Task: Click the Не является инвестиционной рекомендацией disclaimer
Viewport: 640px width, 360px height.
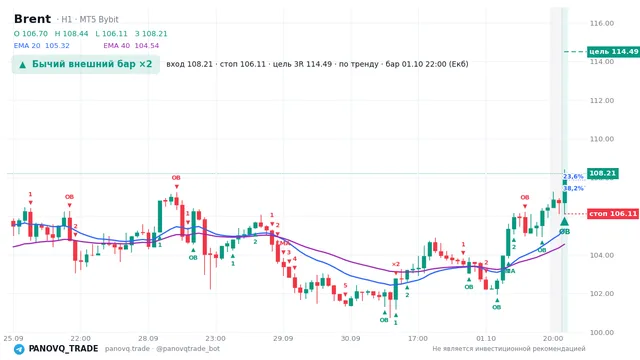Action: 509,349
